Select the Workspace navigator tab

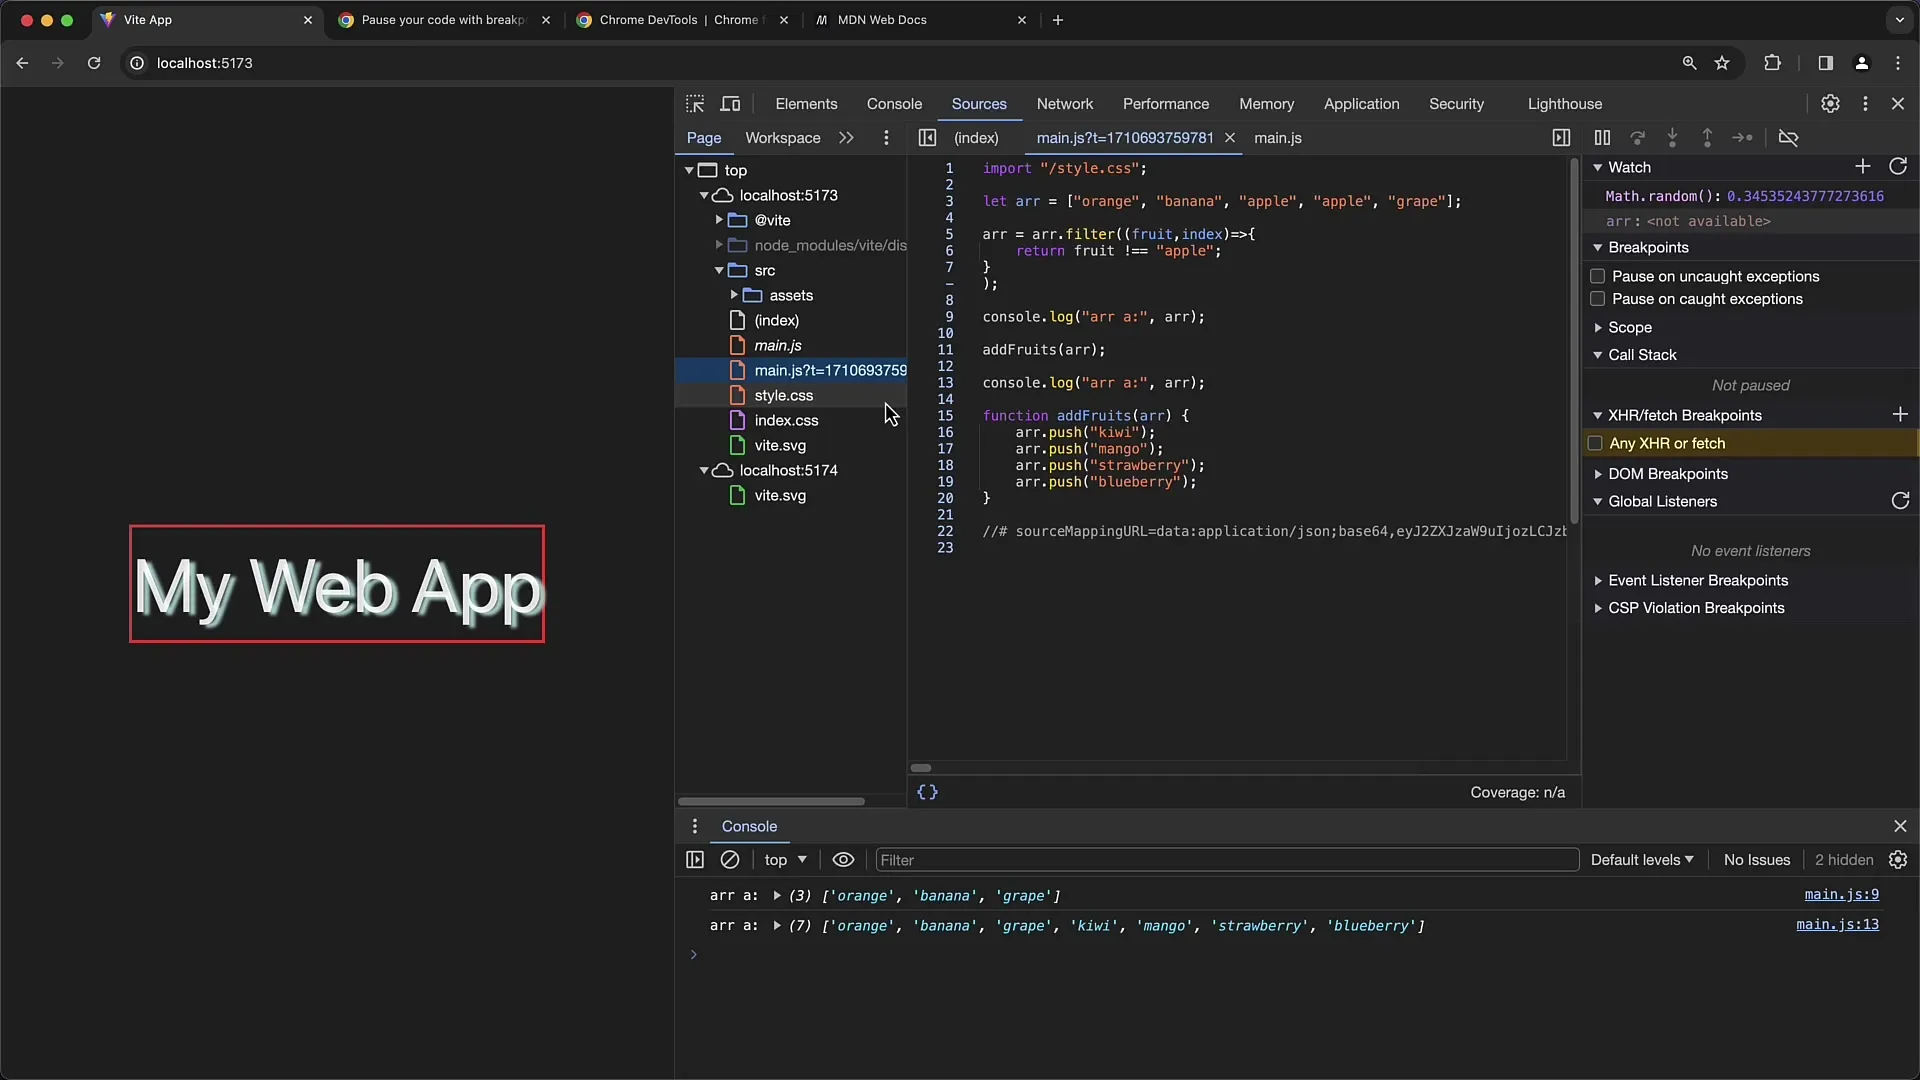[x=782, y=138]
